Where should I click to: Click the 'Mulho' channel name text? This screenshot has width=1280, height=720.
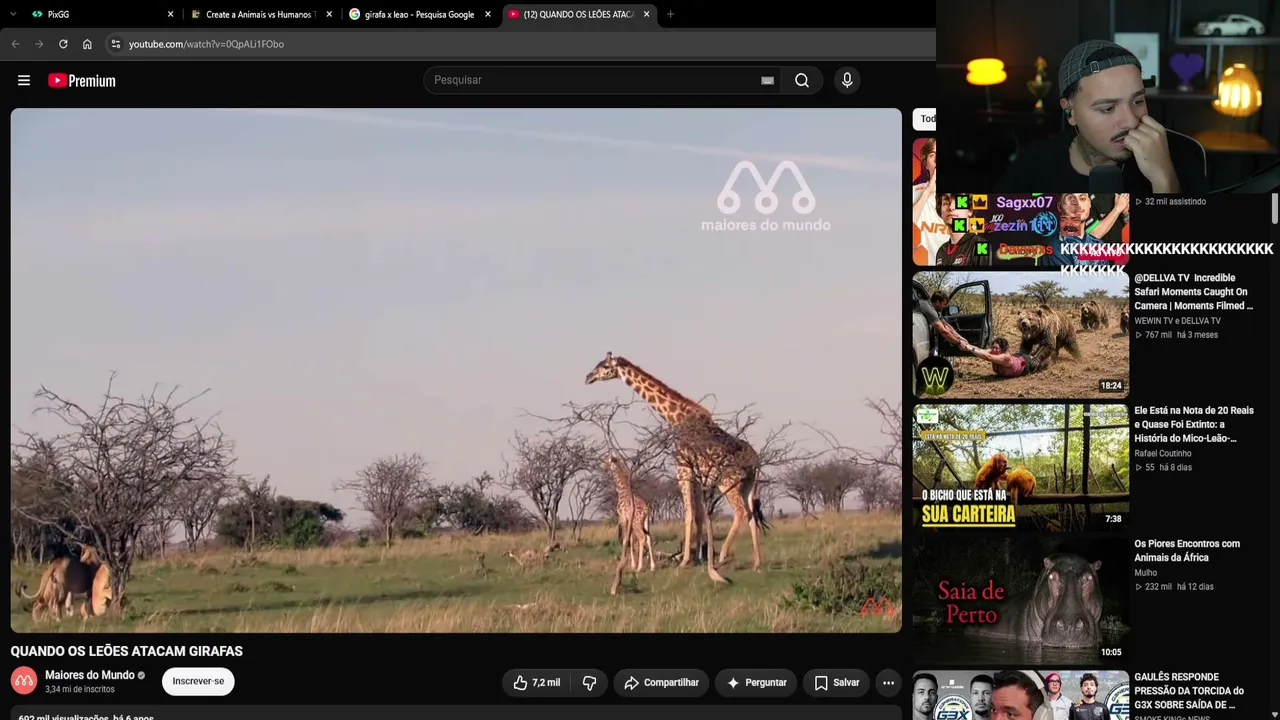coord(1145,573)
